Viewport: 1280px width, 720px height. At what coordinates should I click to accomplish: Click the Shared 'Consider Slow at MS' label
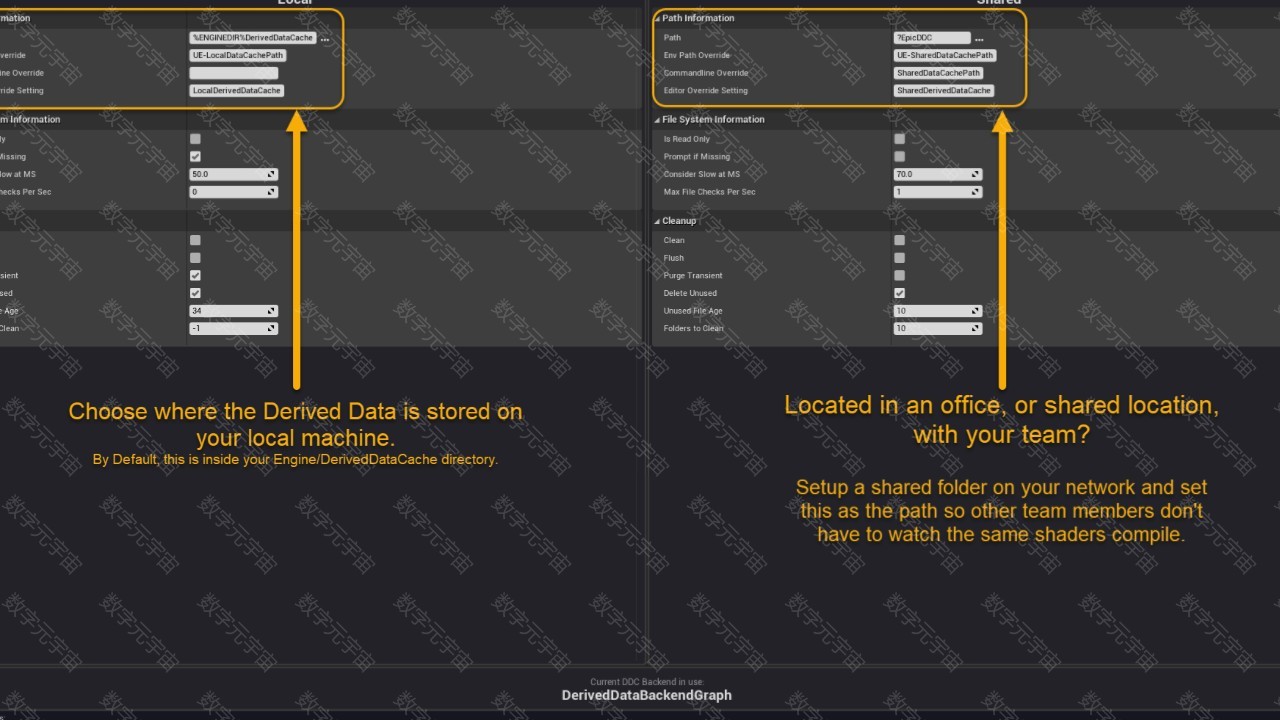click(x=702, y=174)
